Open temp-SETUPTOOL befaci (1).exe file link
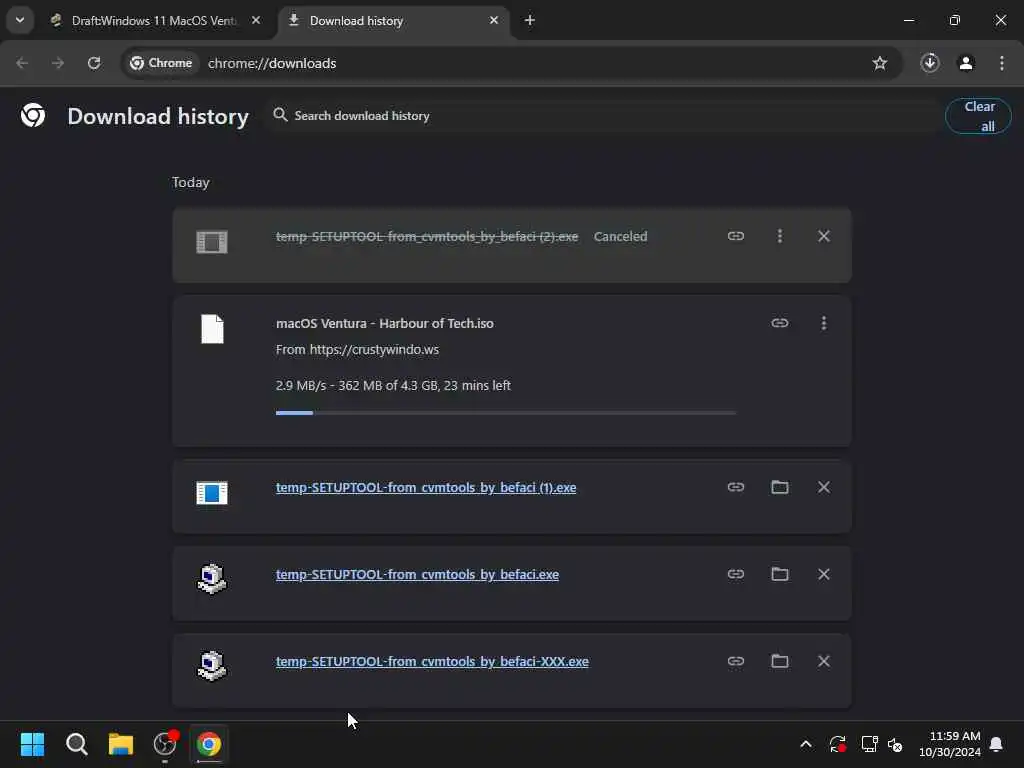Viewport: 1024px width, 768px height. (426, 488)
